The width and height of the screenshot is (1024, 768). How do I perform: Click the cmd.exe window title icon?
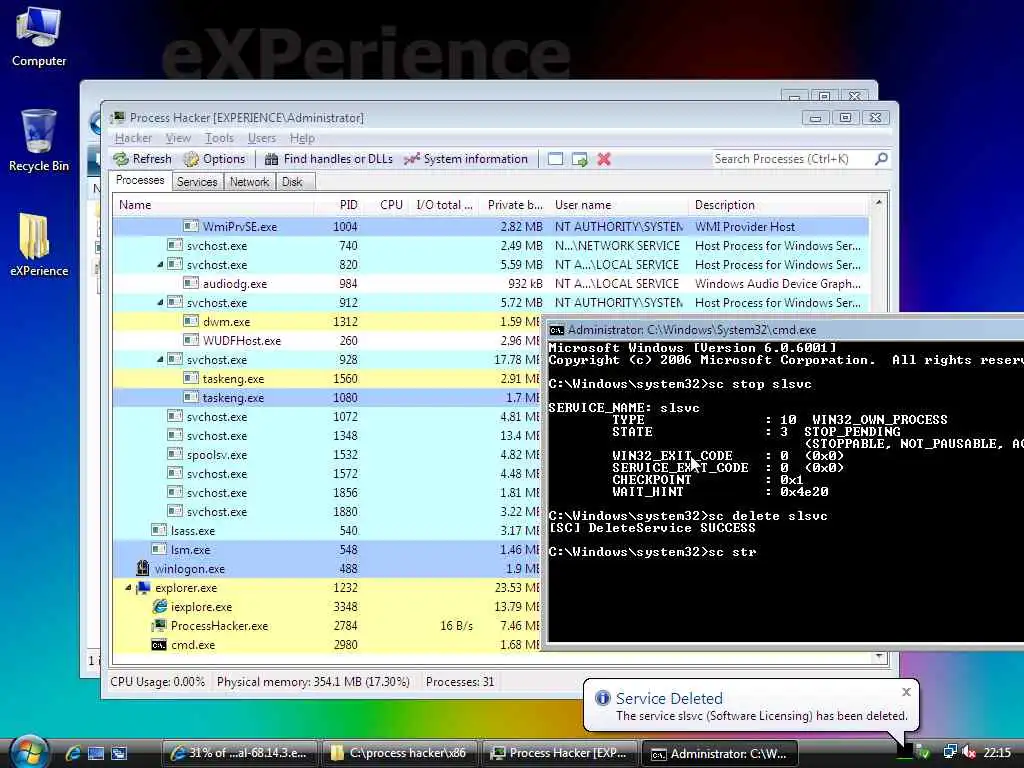pyautogui.click(x=556, y=330)
